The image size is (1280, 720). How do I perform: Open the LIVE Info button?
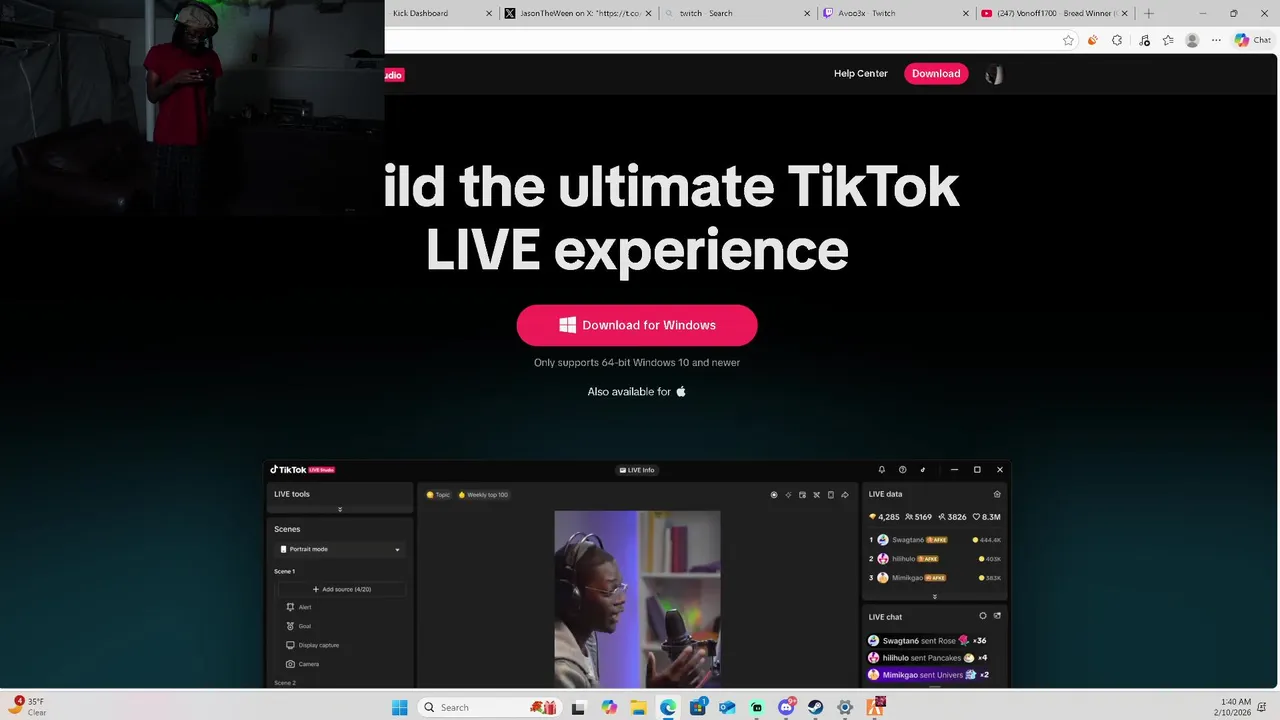point(637,470)
